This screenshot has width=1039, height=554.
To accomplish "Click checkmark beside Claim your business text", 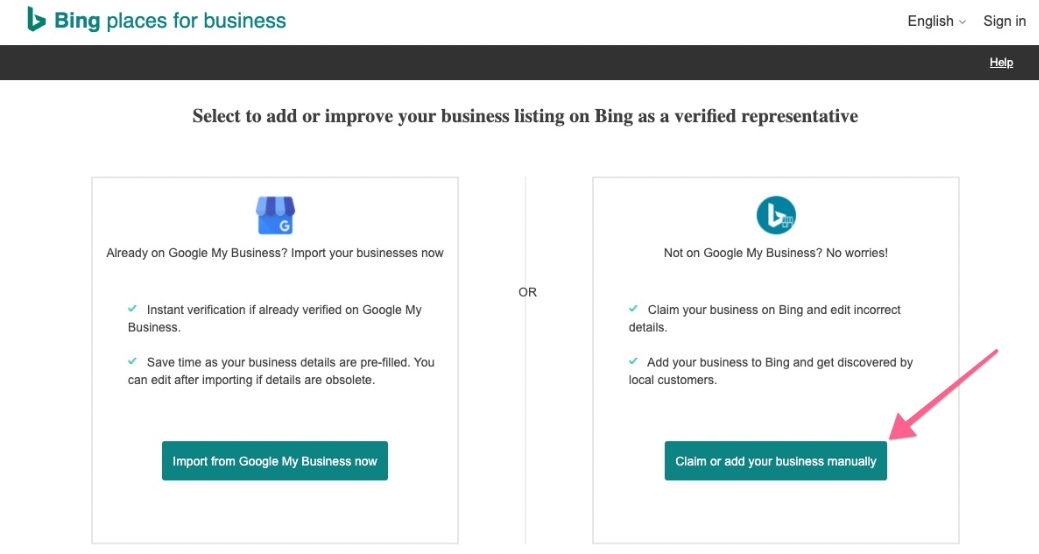I will [x=634, y=309].
